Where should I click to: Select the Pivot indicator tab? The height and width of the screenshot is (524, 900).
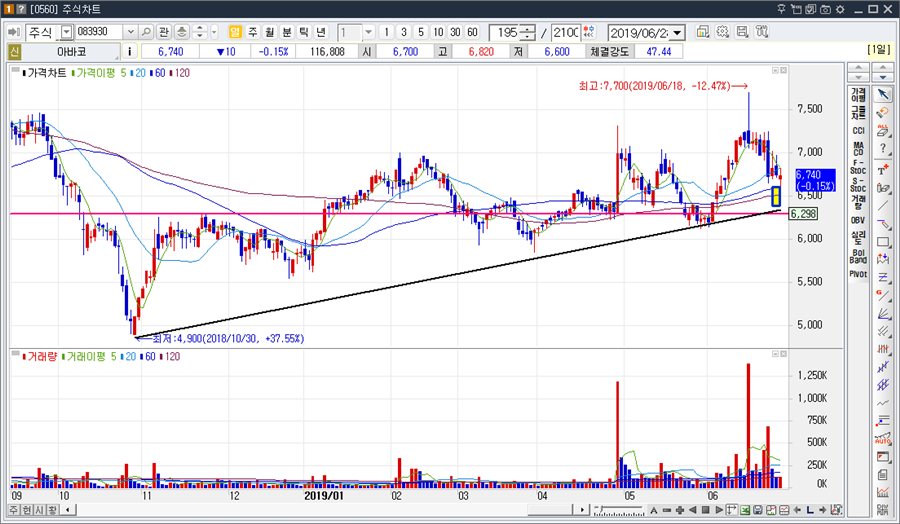858,274
